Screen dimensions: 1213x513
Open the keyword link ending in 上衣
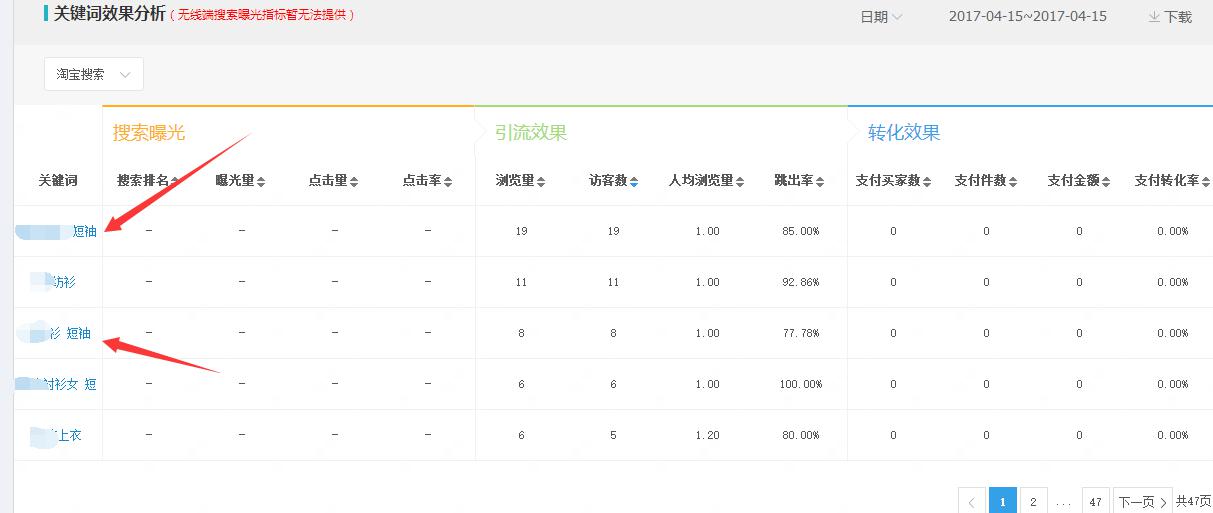pyautogui.click(x=66, y=436)
